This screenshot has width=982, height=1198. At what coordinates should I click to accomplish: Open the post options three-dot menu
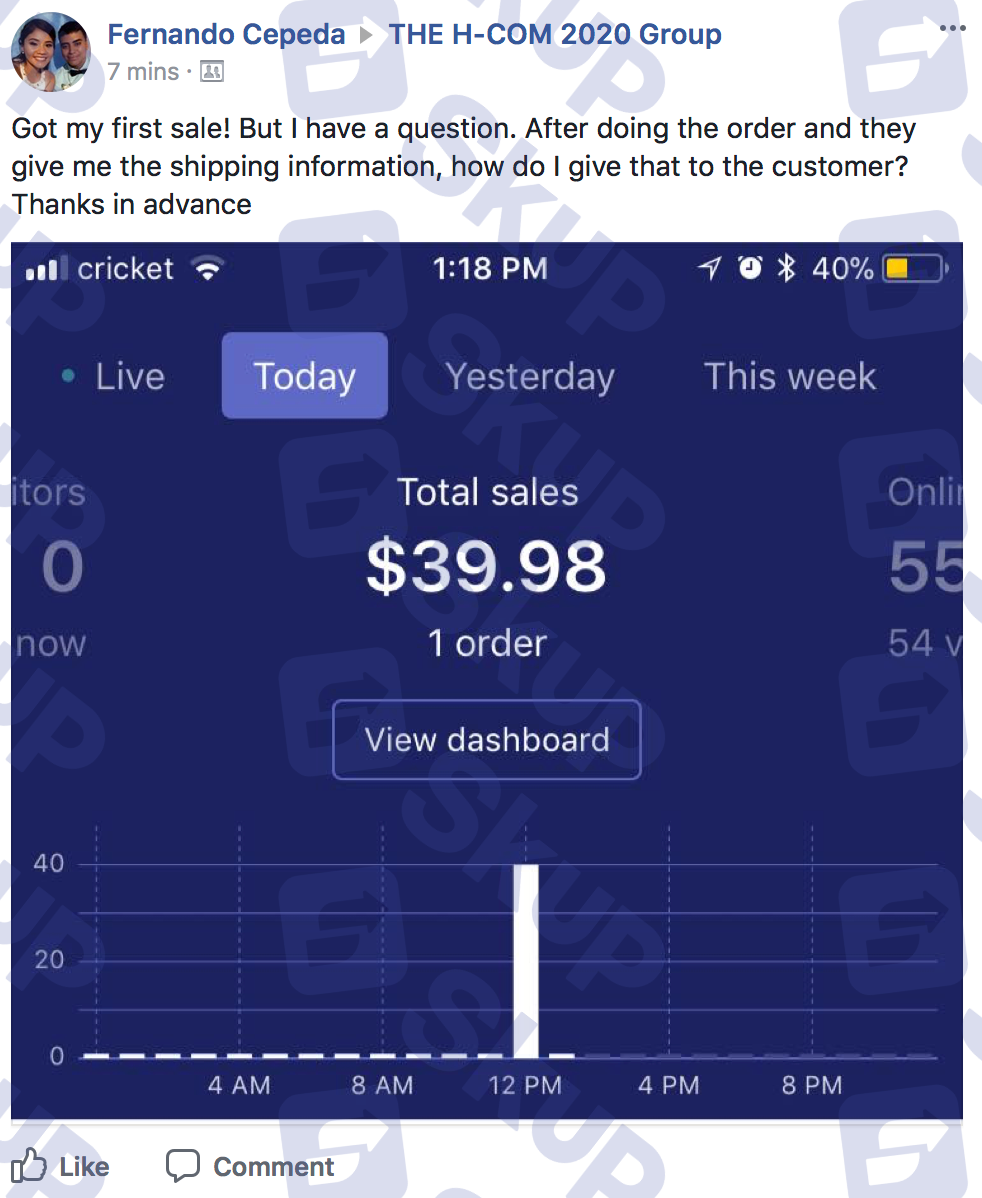pos(952,28)
